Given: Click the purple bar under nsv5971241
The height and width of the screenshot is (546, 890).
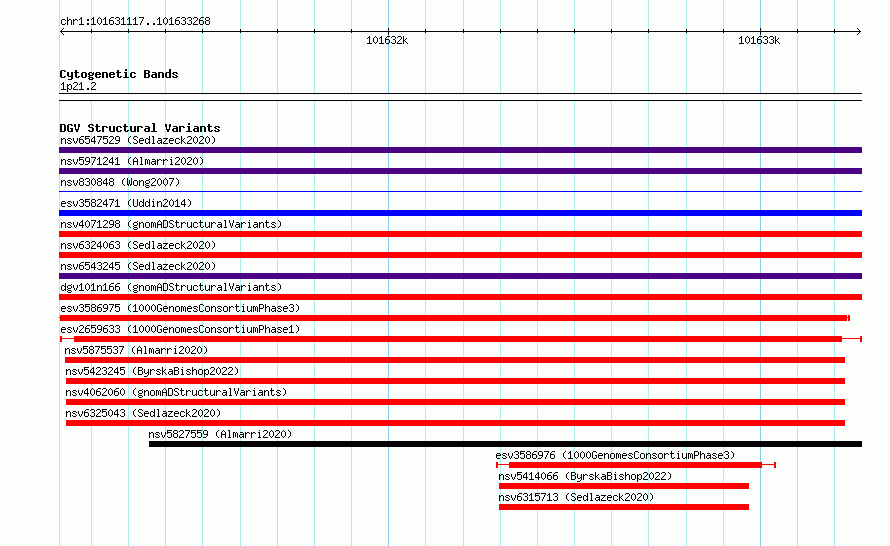Looking at the screenshot, I should 460,171.
